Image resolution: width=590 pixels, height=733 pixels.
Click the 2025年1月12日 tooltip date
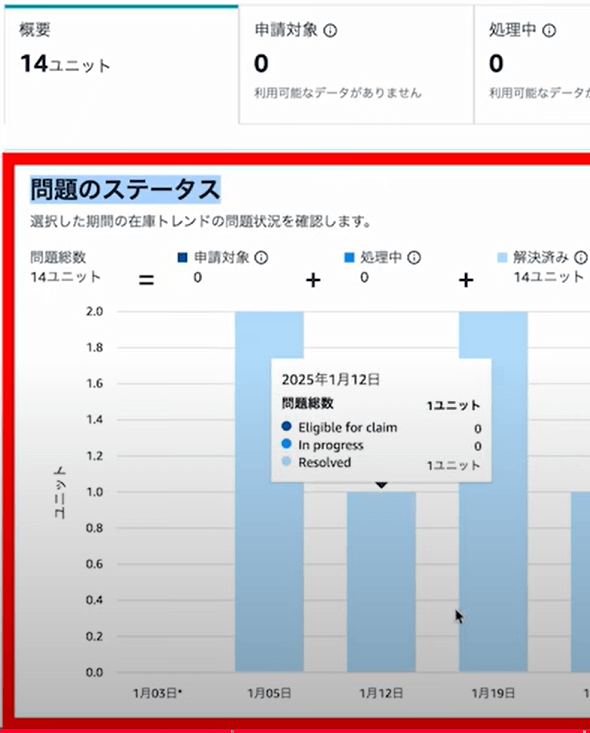331,380
